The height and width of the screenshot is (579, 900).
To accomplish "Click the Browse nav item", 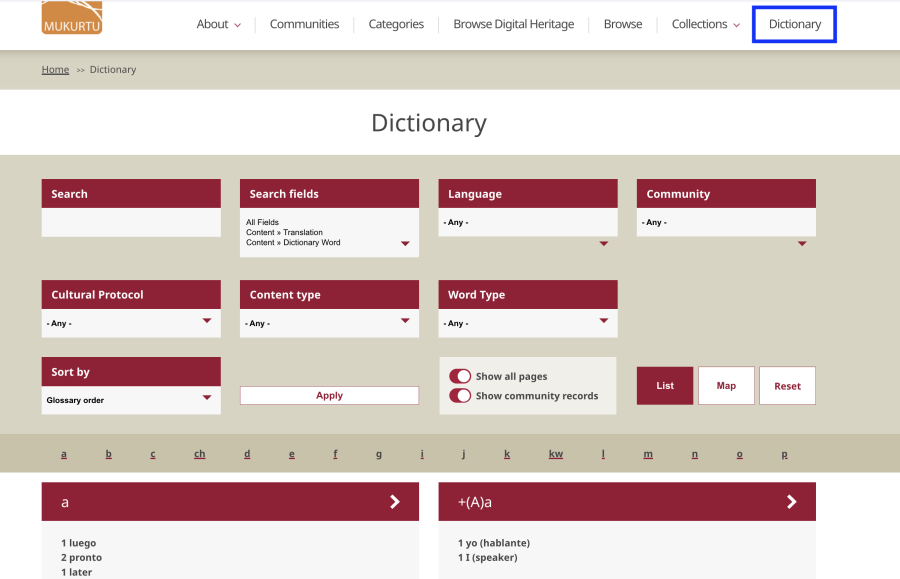I will tap(623, 24).
